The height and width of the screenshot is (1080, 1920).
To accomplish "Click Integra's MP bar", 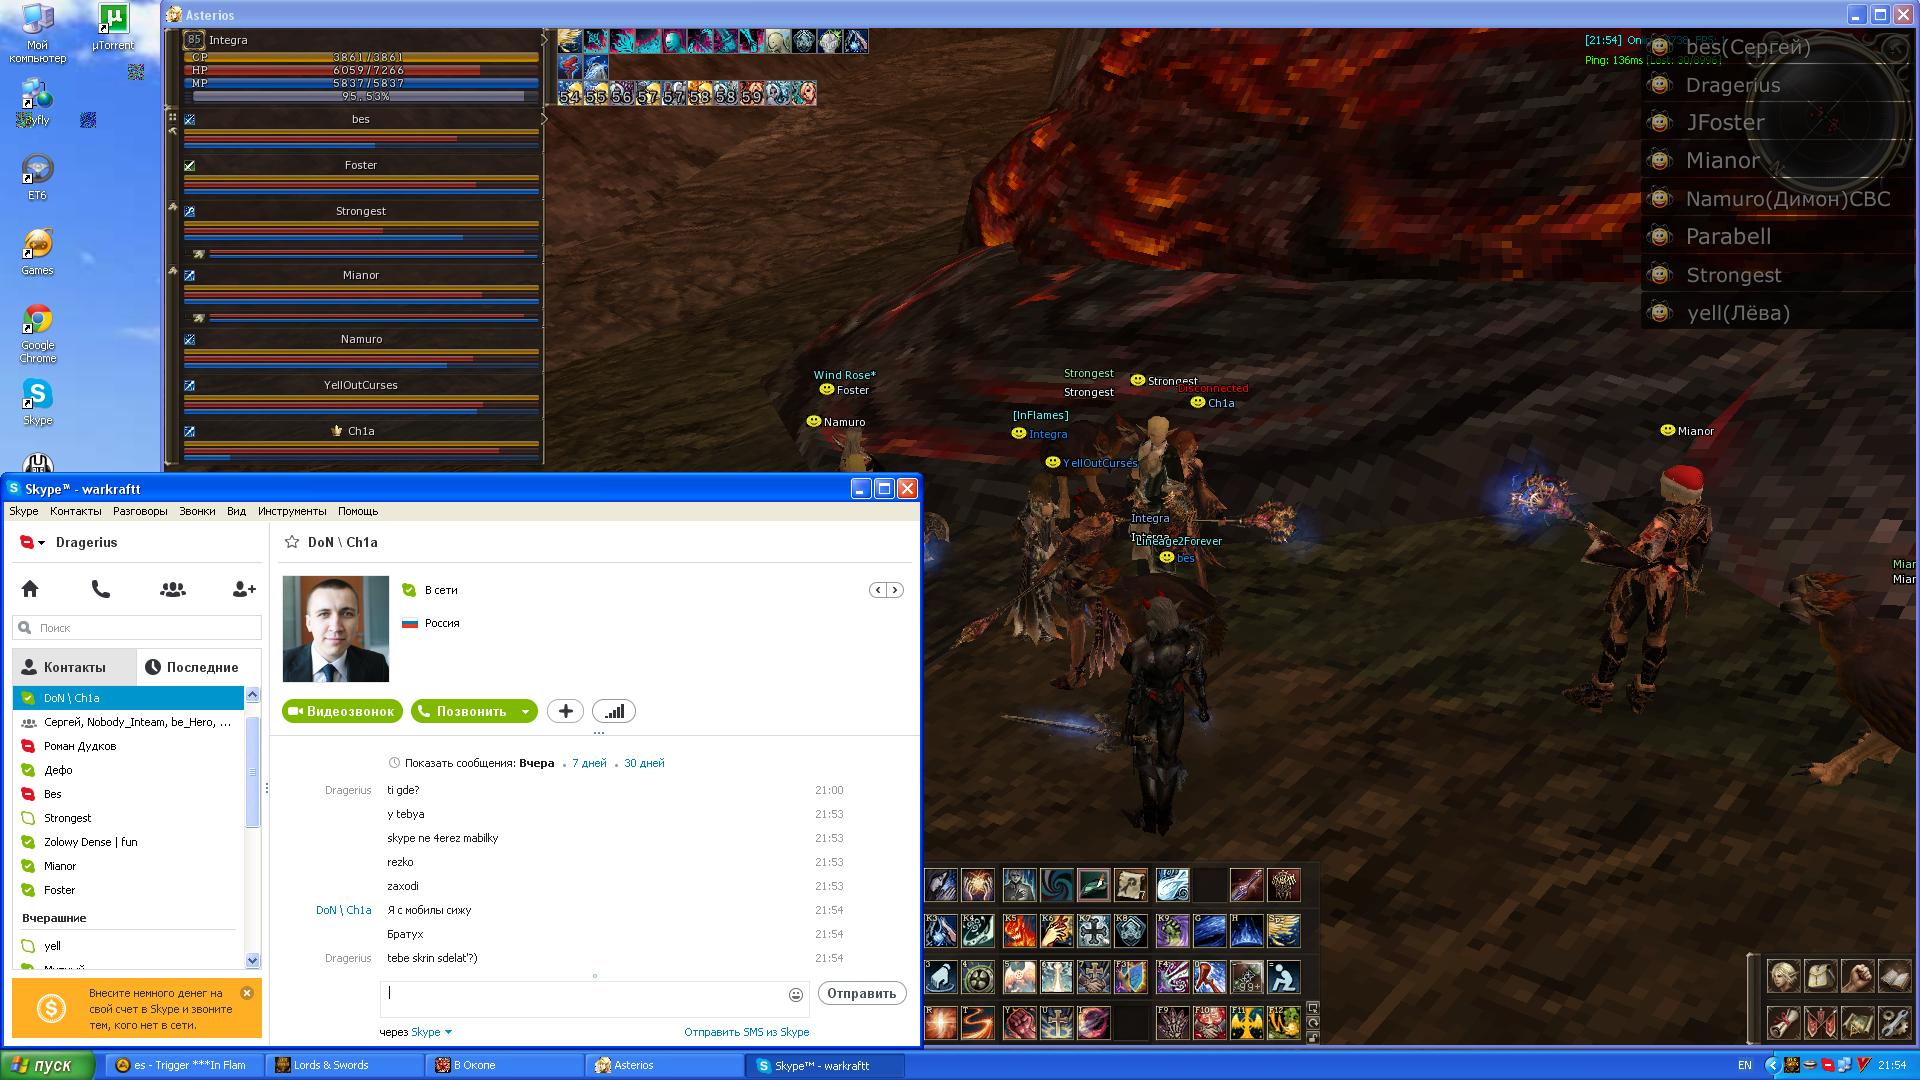I will (361, 84).
